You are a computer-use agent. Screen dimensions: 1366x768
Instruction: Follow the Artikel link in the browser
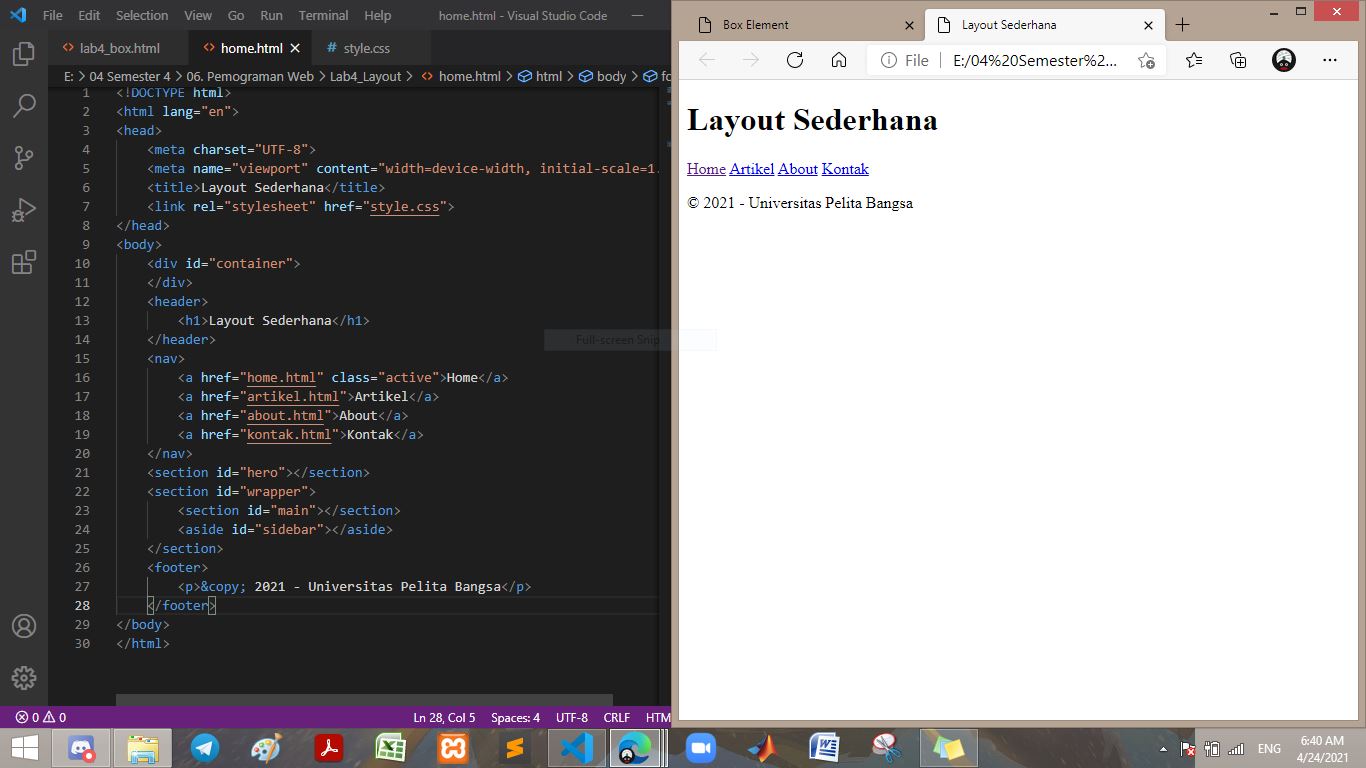(x=751, y=169)
